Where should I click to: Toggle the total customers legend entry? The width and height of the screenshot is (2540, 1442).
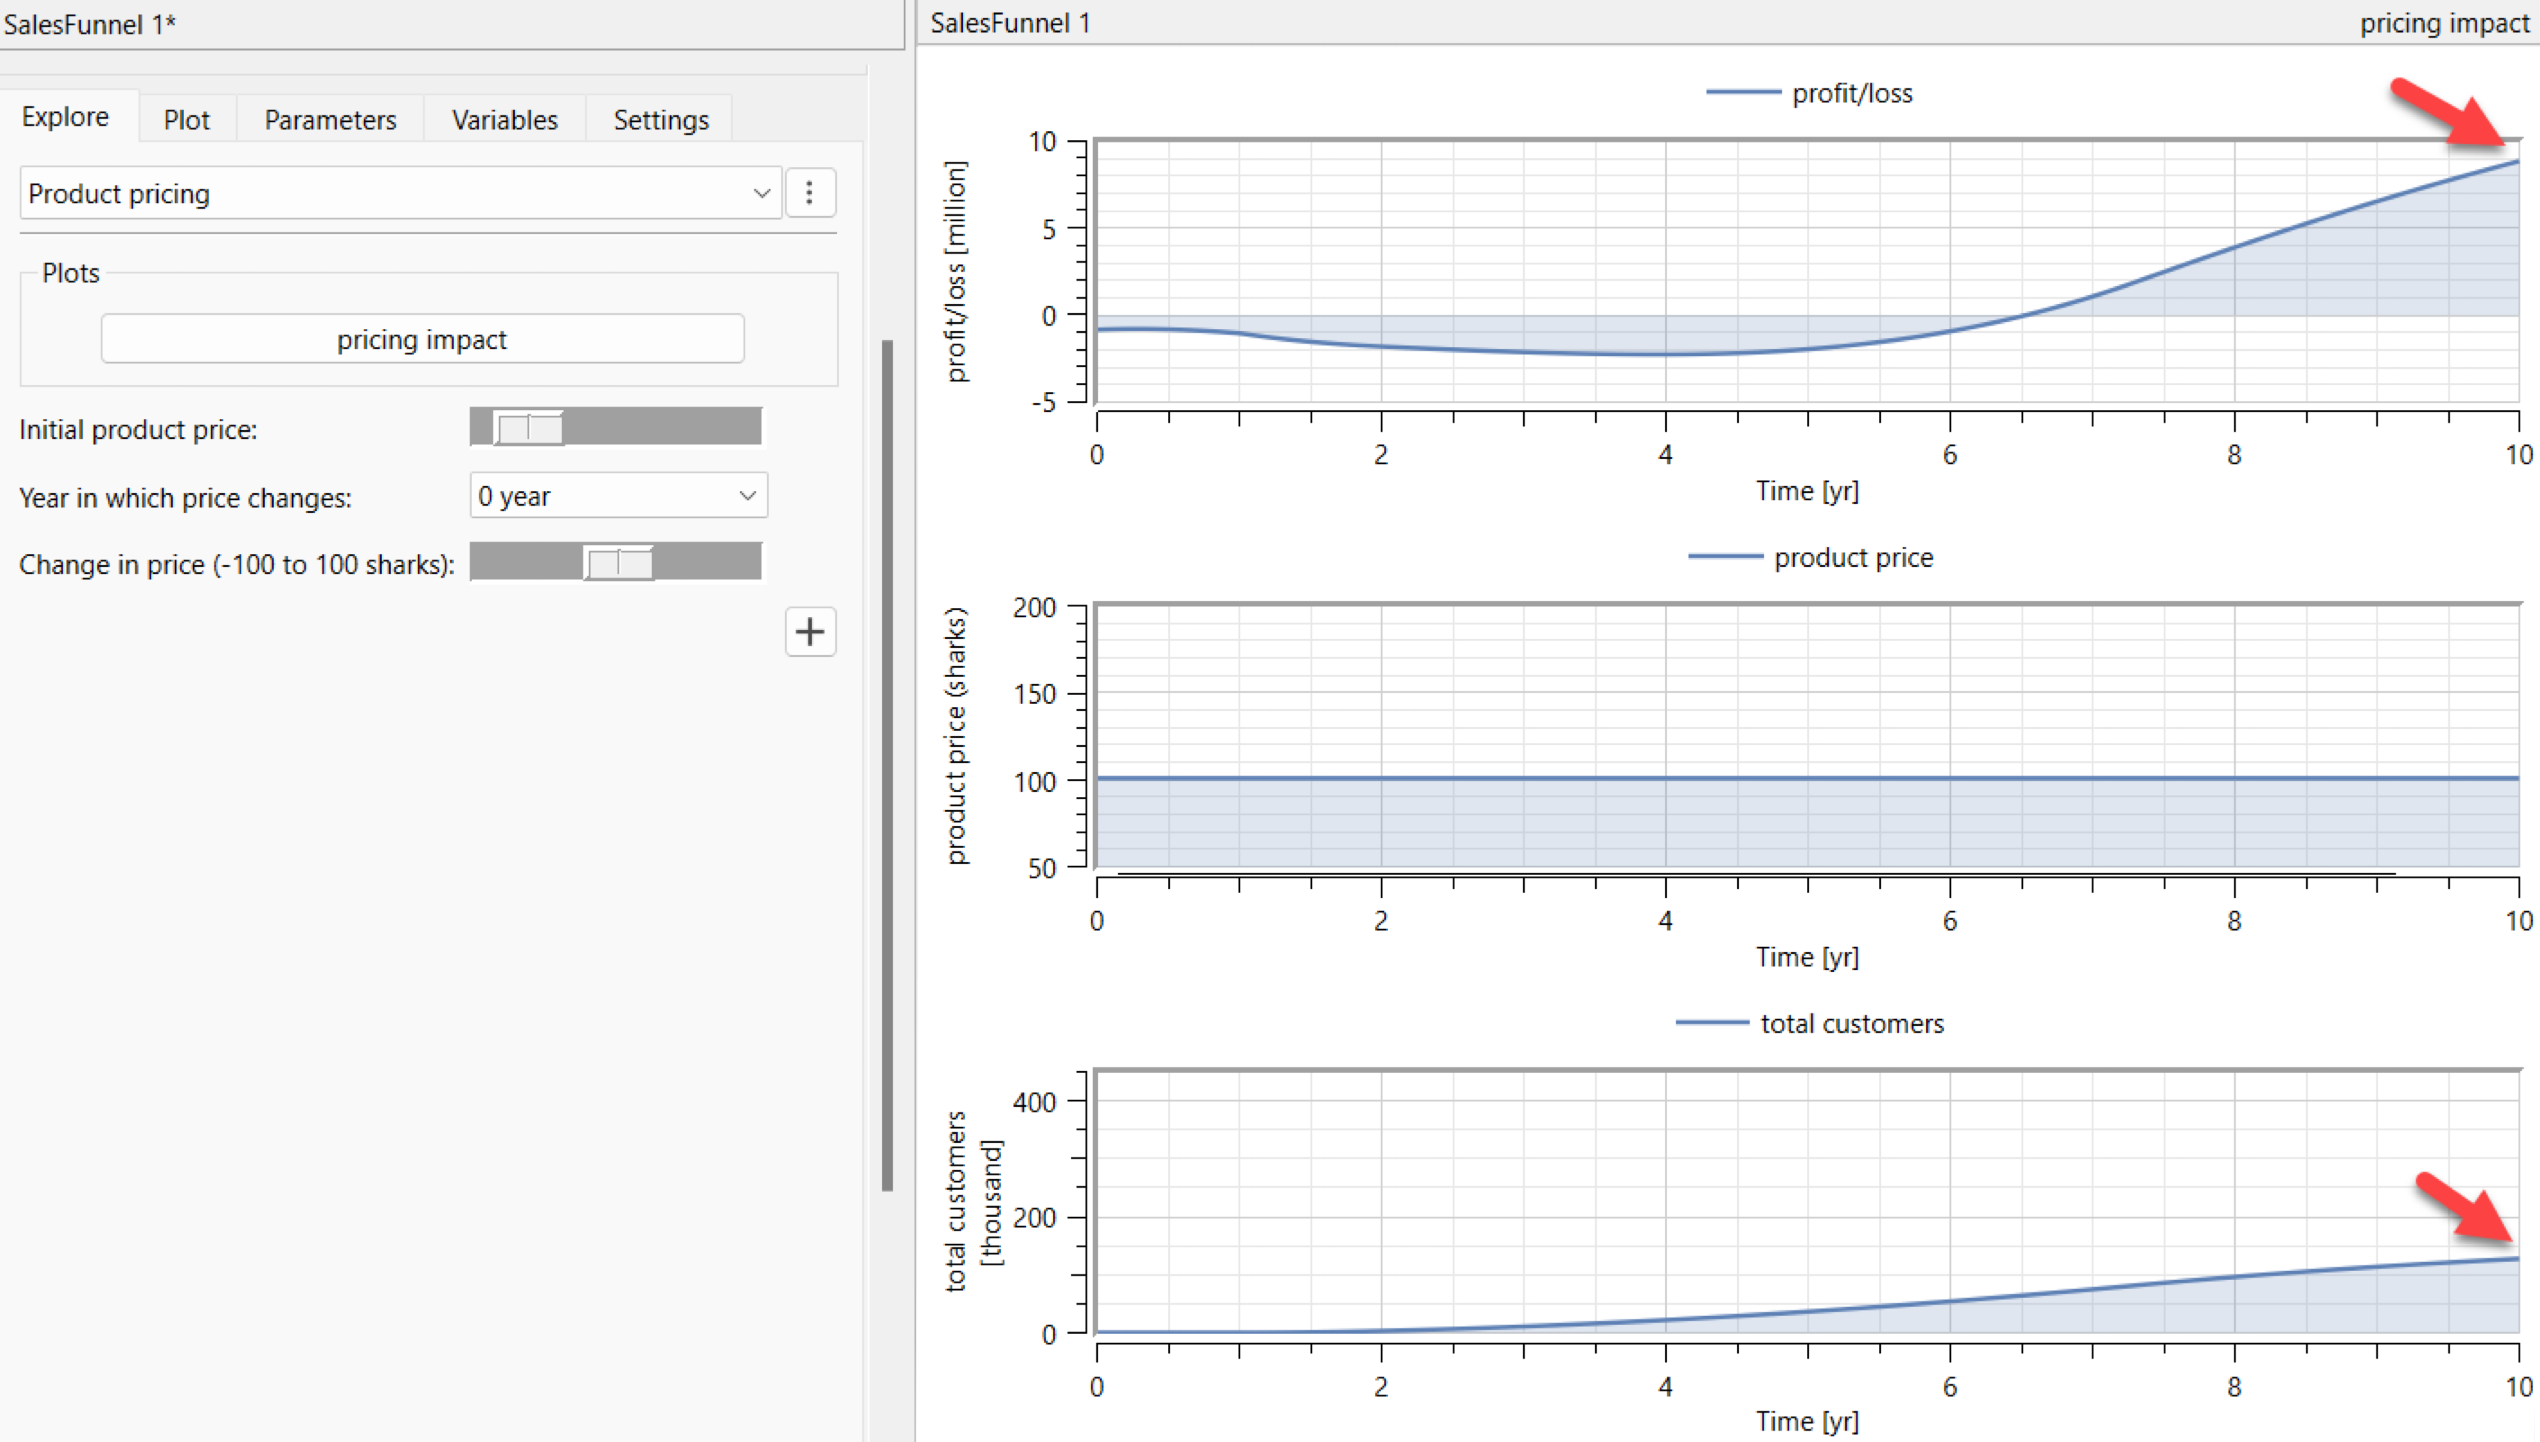point(1851,1022)
